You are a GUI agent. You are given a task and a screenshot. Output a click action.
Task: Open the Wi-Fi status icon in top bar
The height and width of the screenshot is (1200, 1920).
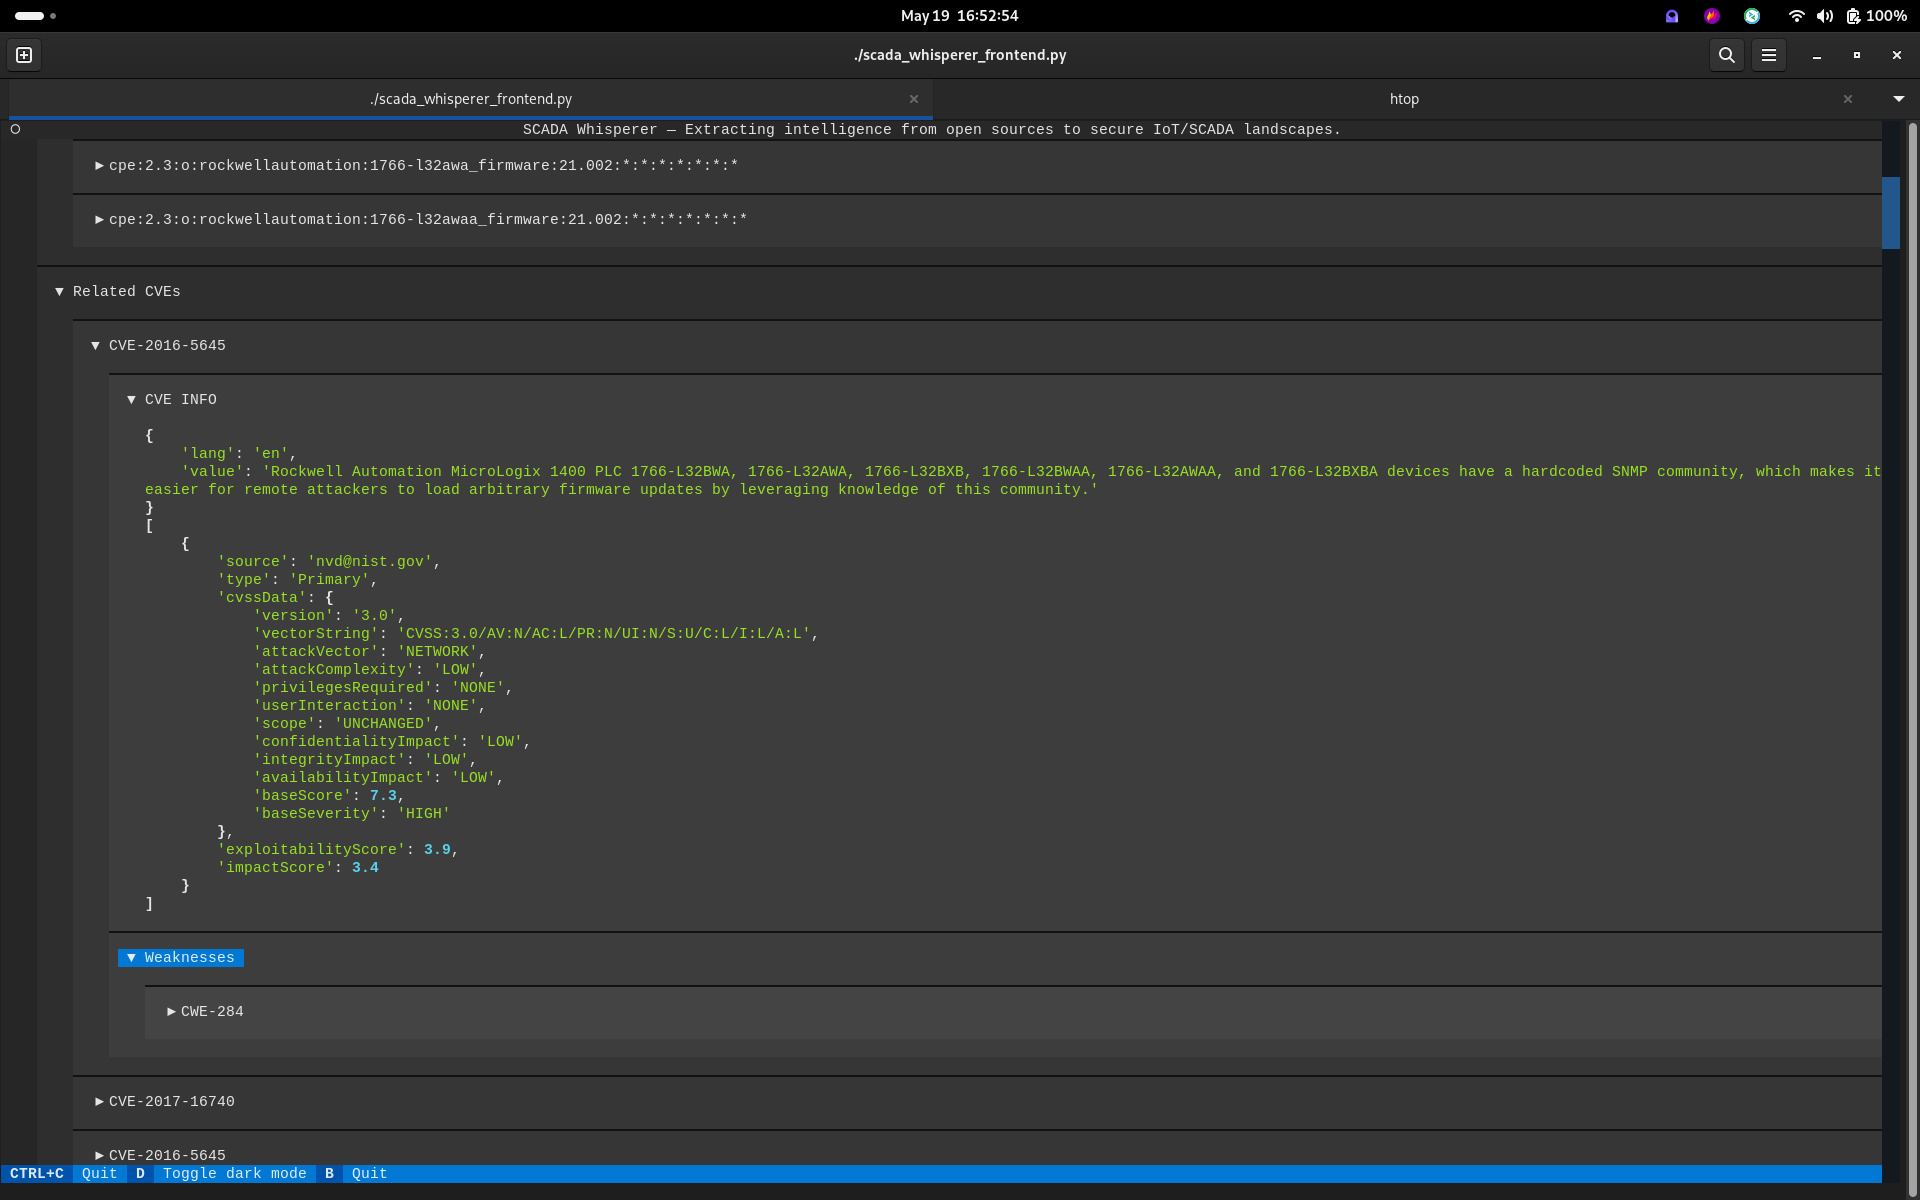[x=1796, y=16]
